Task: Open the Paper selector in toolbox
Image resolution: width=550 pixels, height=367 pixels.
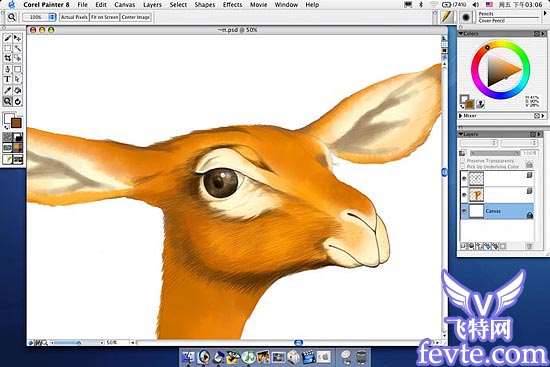Action: [x=7, y=137]
